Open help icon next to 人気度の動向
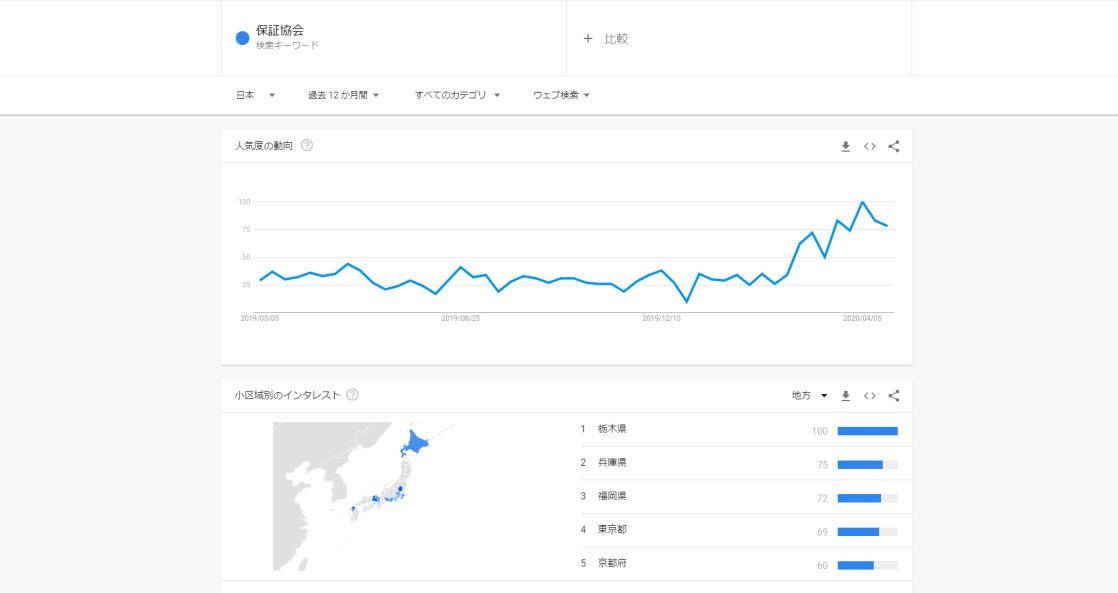The image size is (1118, 593). pyautogui.click(x=307, y=145)
